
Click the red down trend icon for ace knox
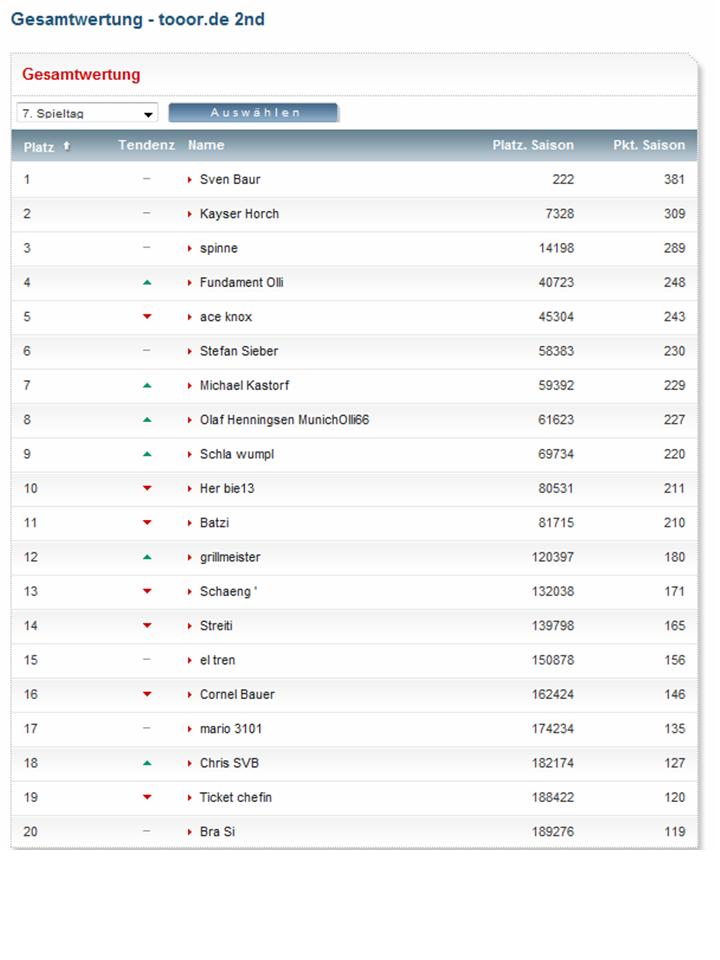[147, 317]
